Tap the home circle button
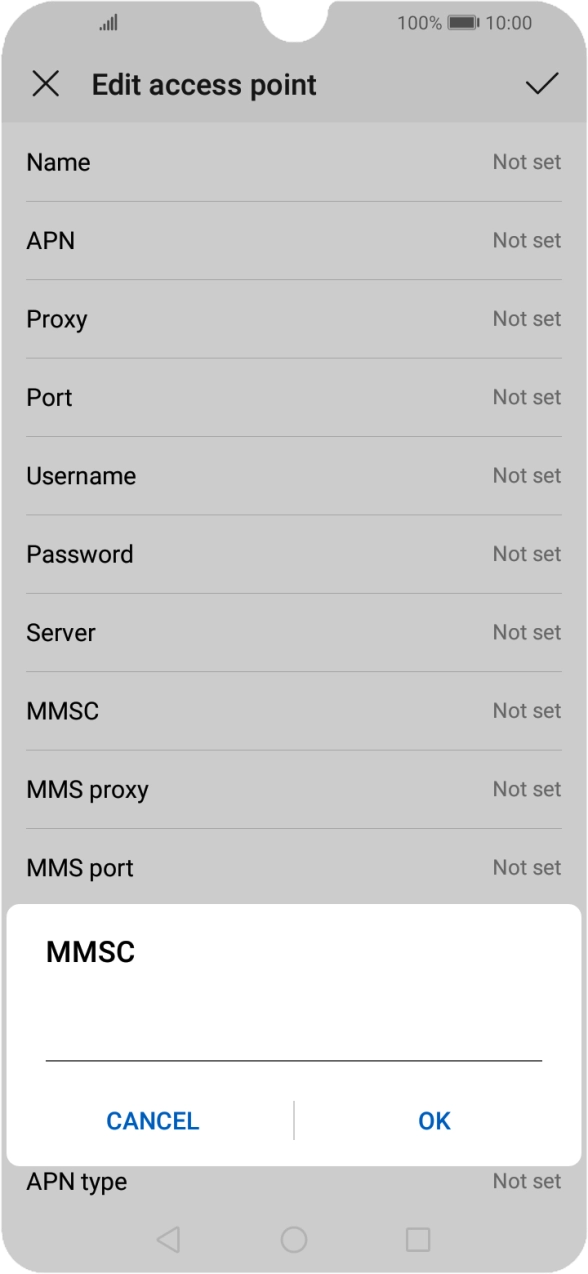Screen dimensions: 588x1274 click(x=293, y=1238)
